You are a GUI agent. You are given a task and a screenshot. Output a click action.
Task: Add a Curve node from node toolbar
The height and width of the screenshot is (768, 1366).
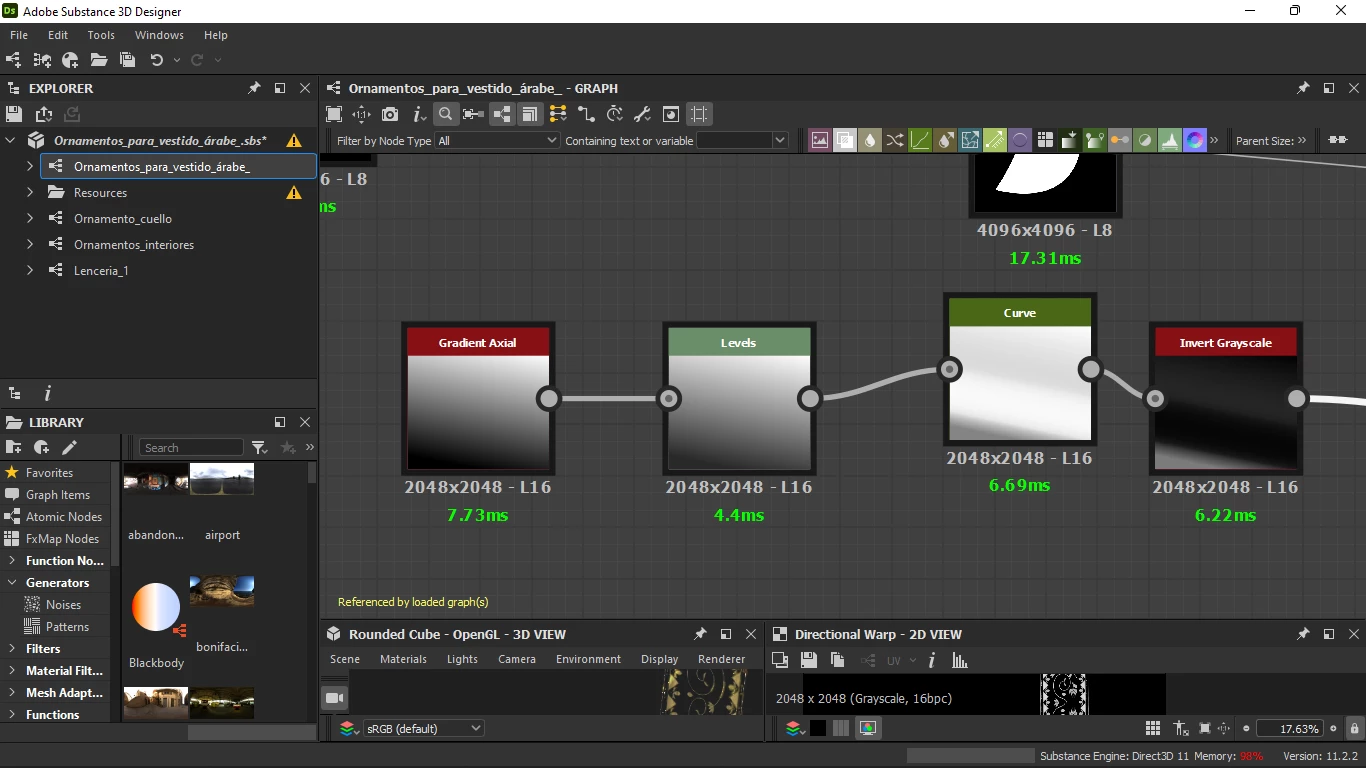(x=920, y=140)
